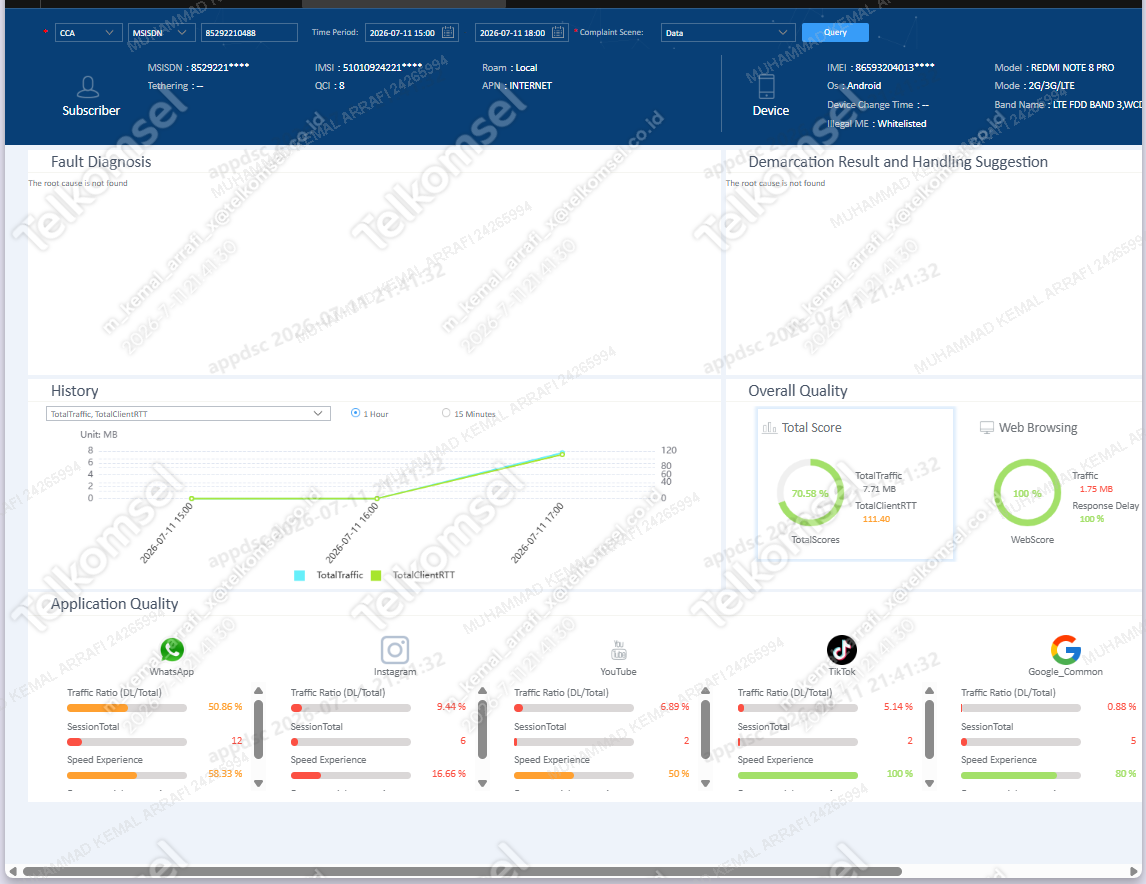Click WhatsApp Traffic Ratio 50.86 % value

225,706
